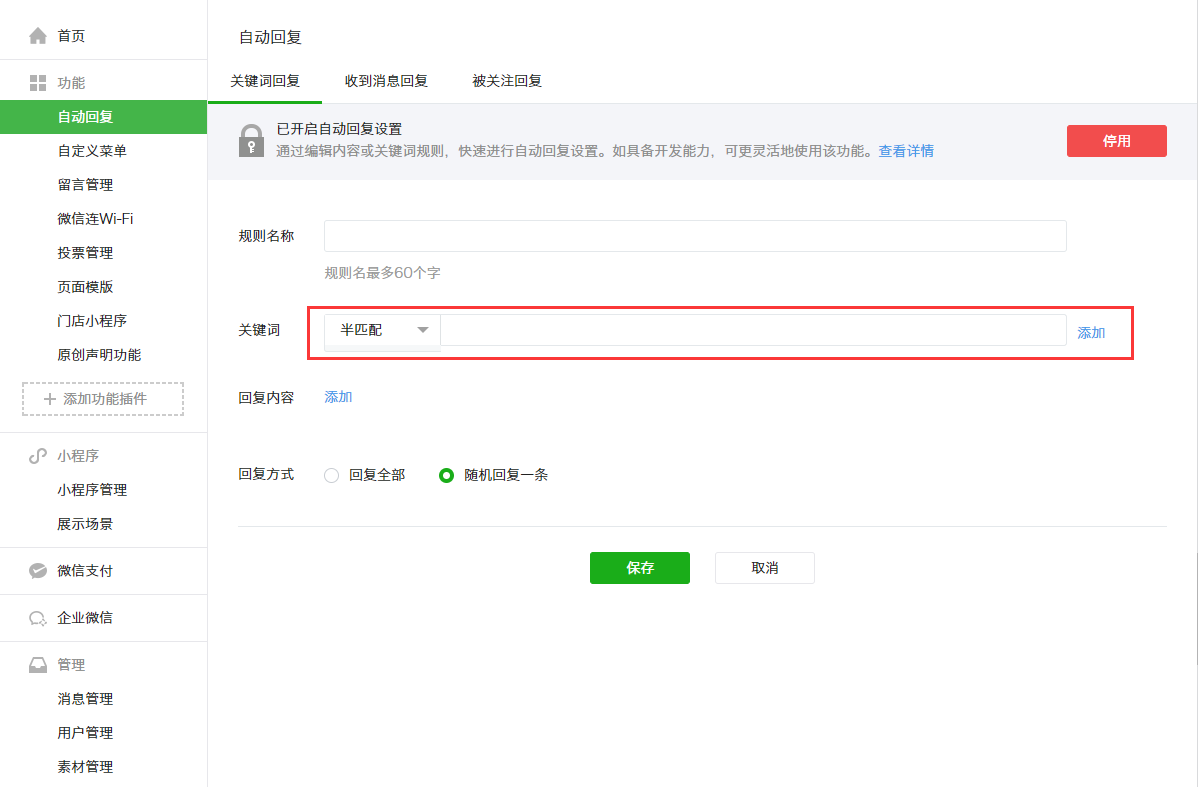Open 页面模版 in the sidebar
1198x787 pixels.
coord(85,287)
